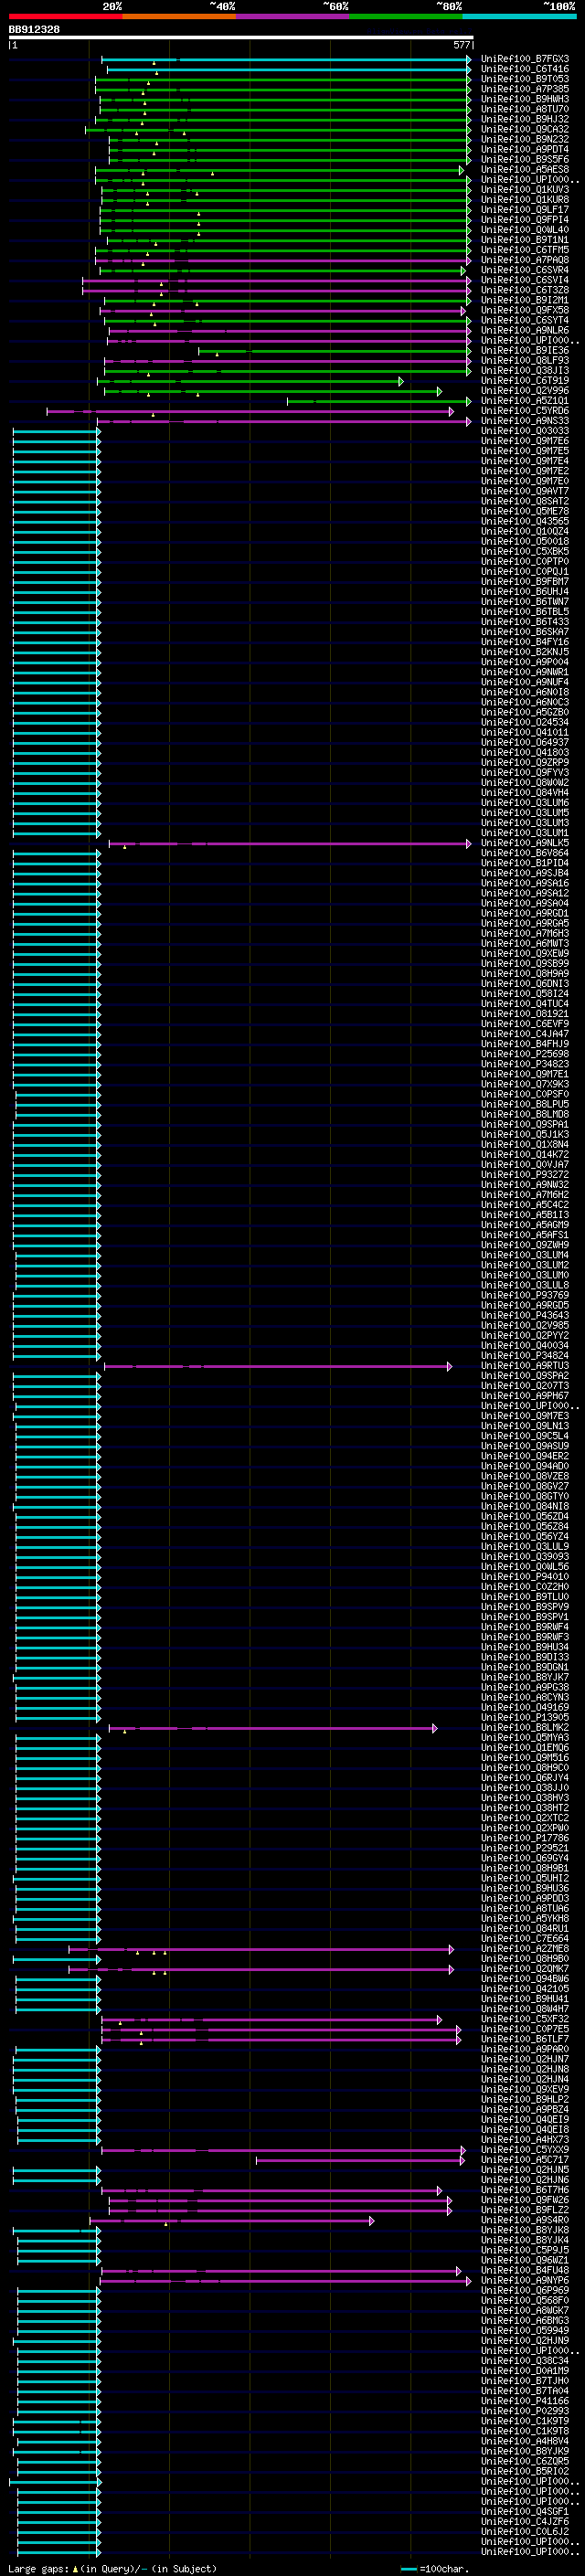Click the UniRef100_P25698 label
The image size is (585, 2576).
point(525,1054)
